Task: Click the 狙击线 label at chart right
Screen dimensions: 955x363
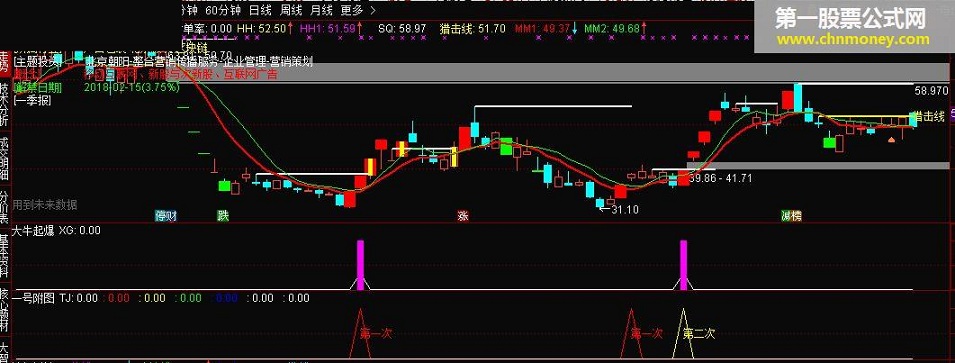Action: pos(930,116)
